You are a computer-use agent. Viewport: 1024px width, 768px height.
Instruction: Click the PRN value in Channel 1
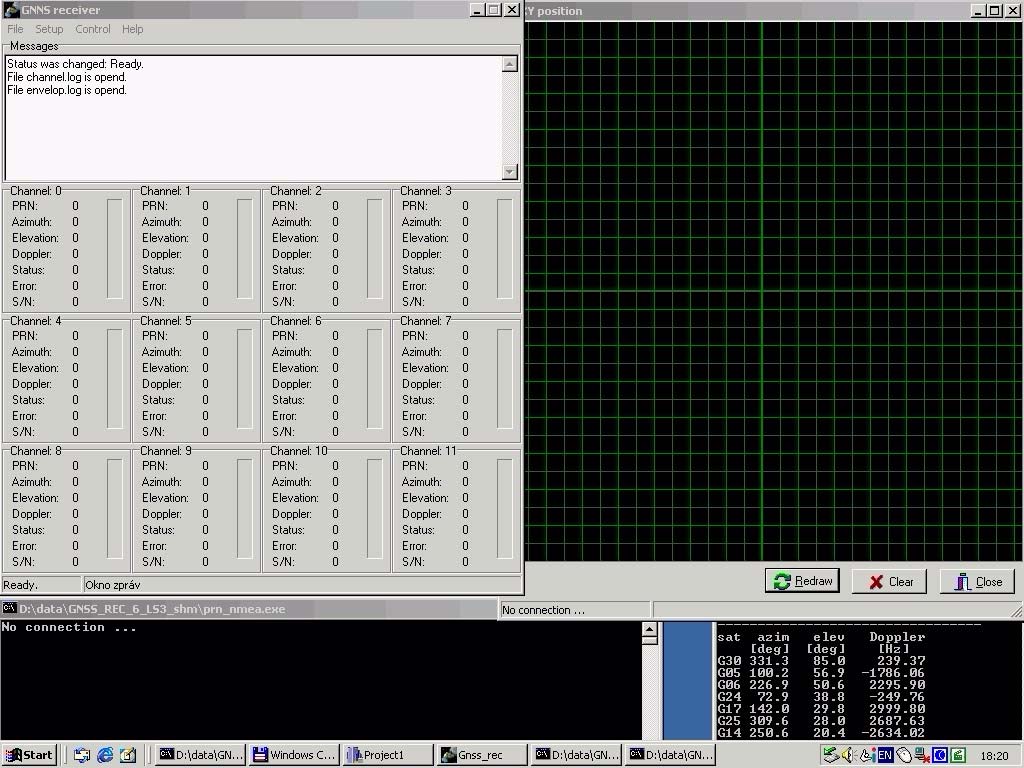[x=205, y=206]
